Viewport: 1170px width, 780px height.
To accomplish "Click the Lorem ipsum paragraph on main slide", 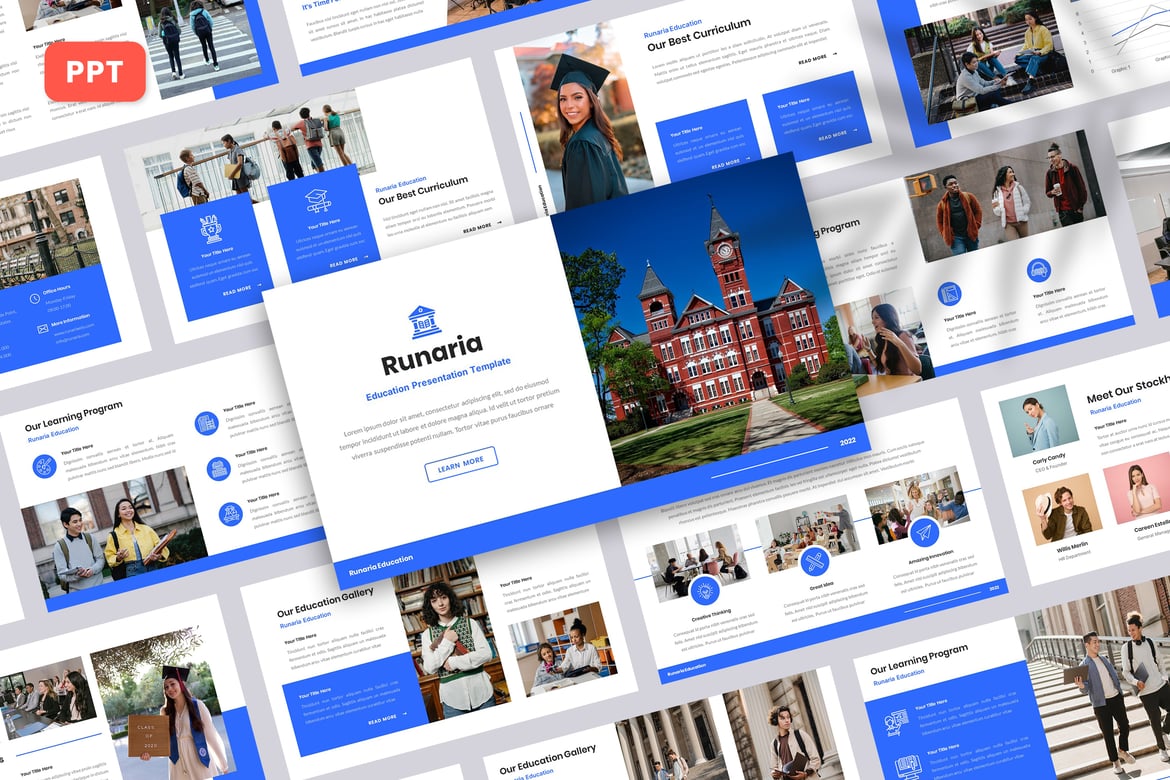I will (x=451, y=418).
